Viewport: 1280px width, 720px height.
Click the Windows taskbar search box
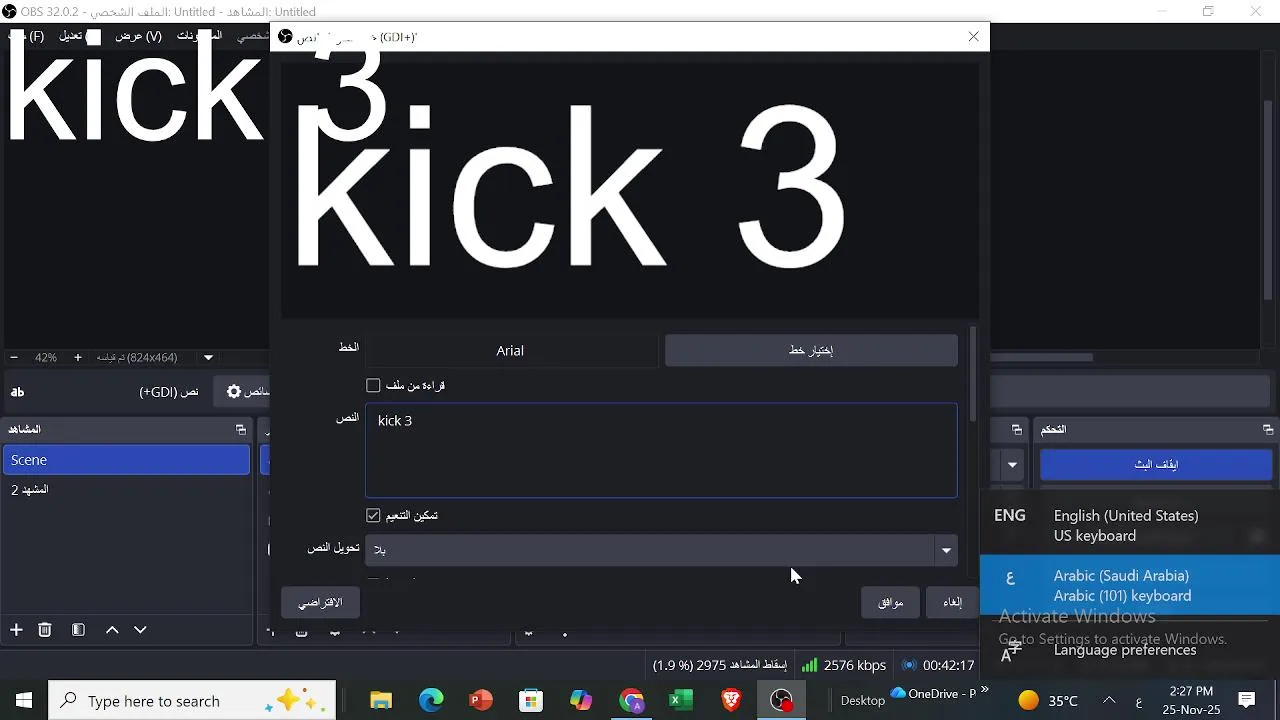point(193,701)
